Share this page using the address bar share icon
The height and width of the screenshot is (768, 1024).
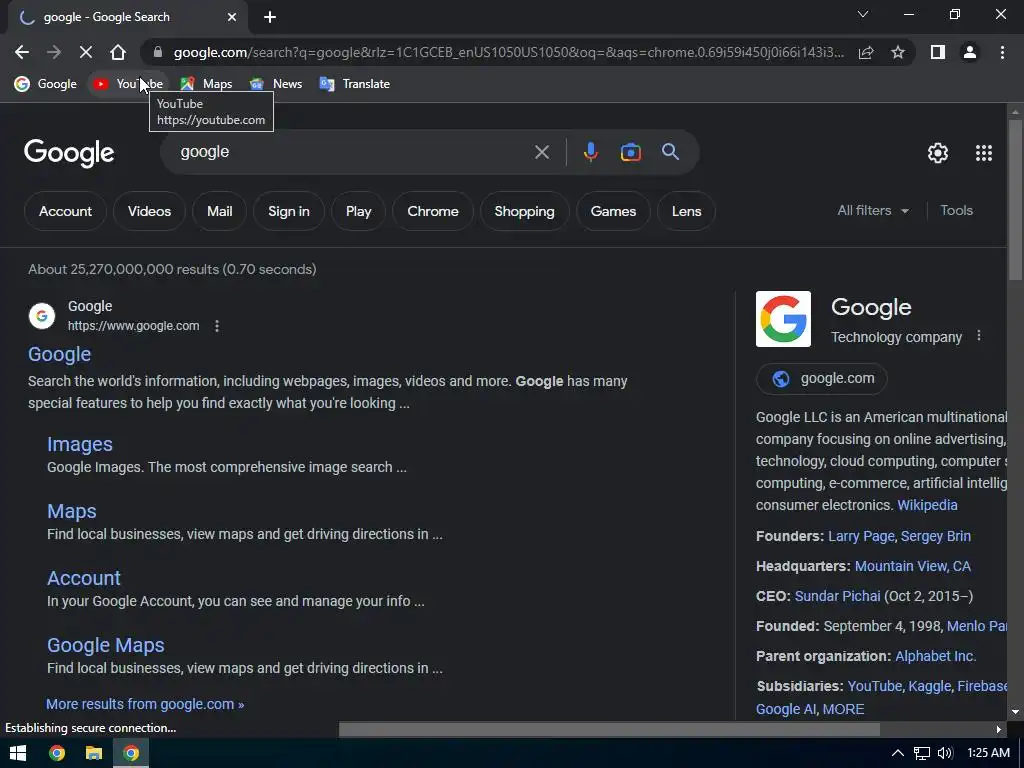866,52
